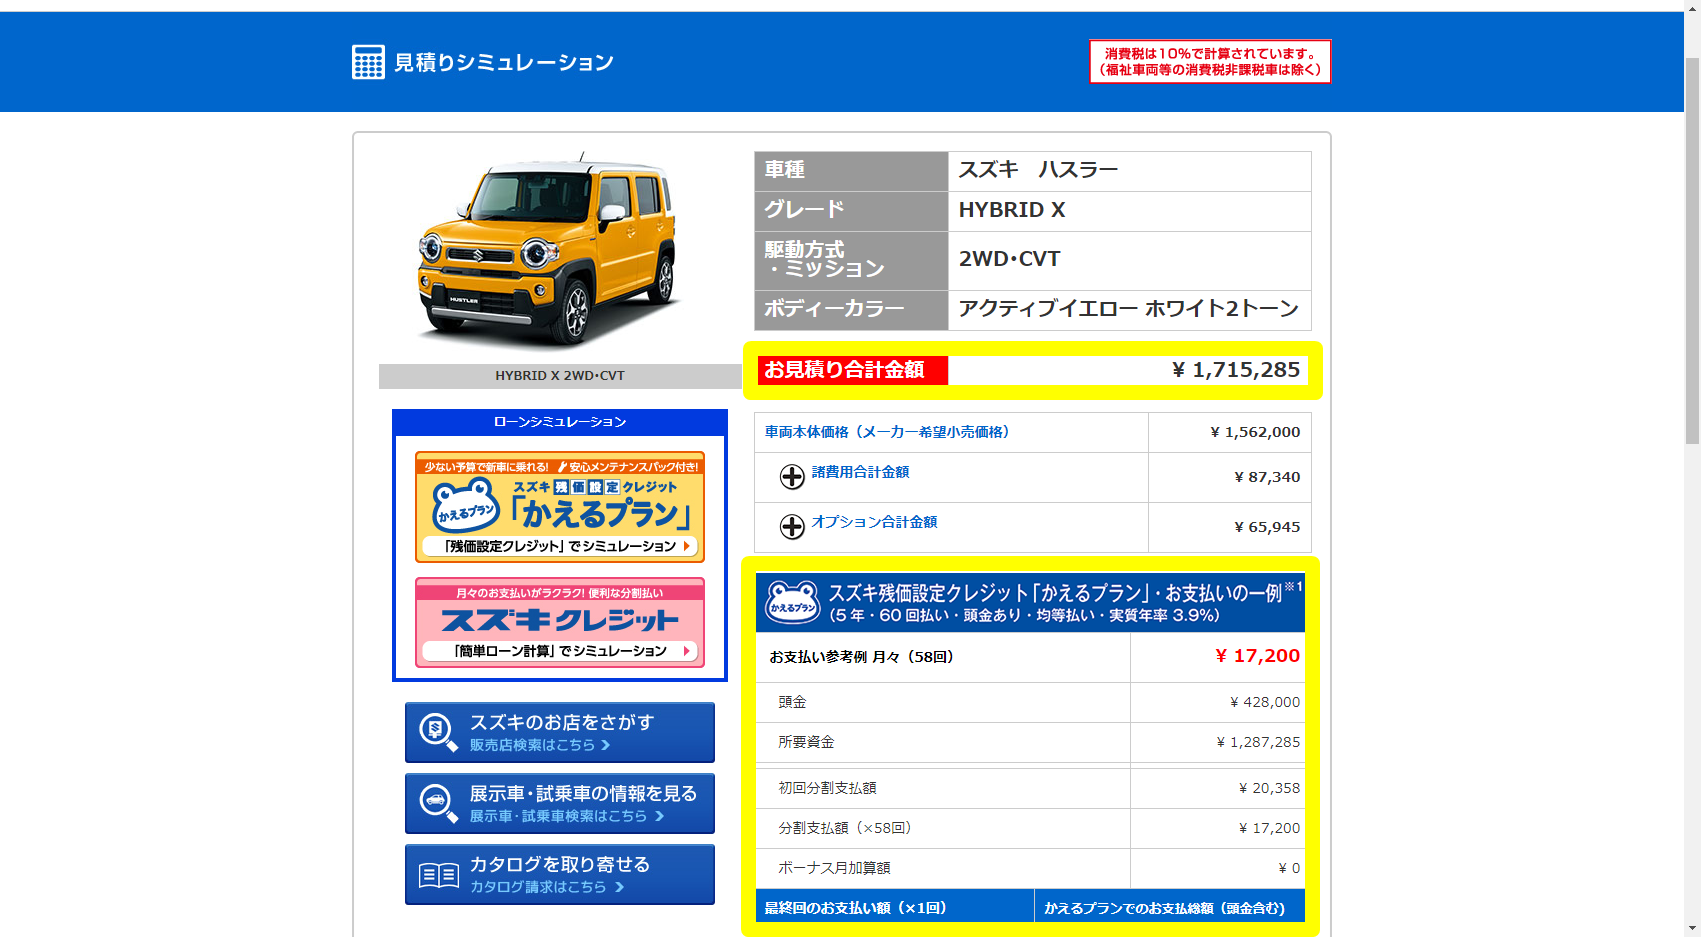
Task: Click the 所要資金 value ¥ 1,287,285
Action: [x=1258, y=742]
